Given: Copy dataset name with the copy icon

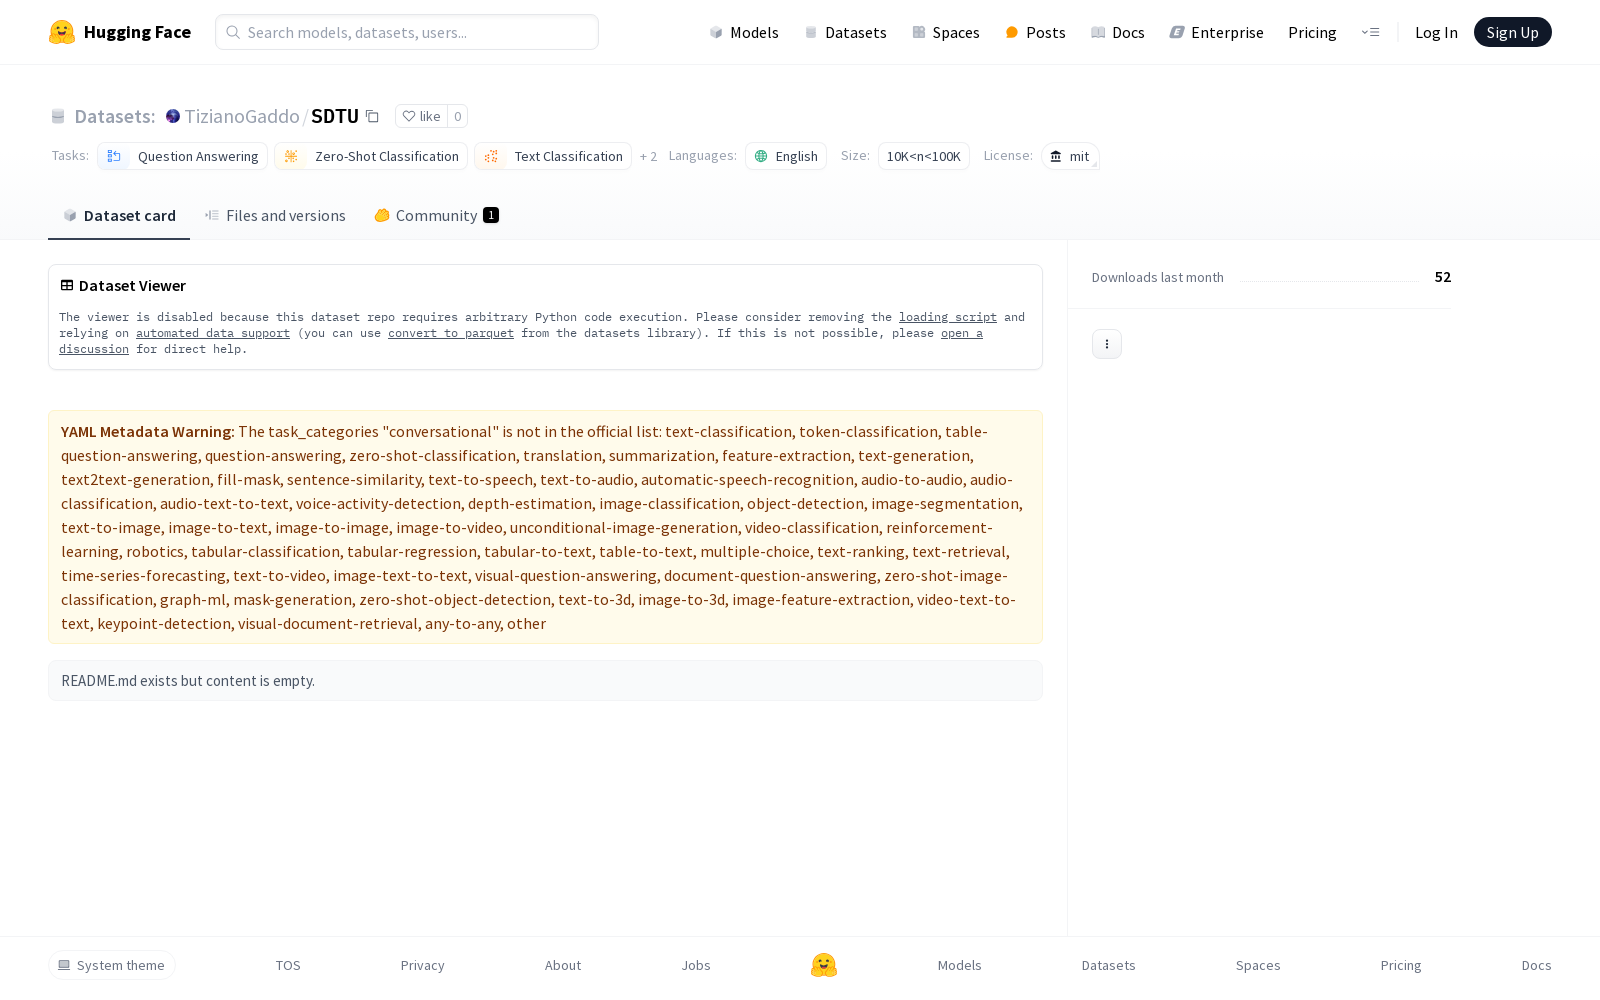Looking at the screenshot, I should click(x=372, y=116).
